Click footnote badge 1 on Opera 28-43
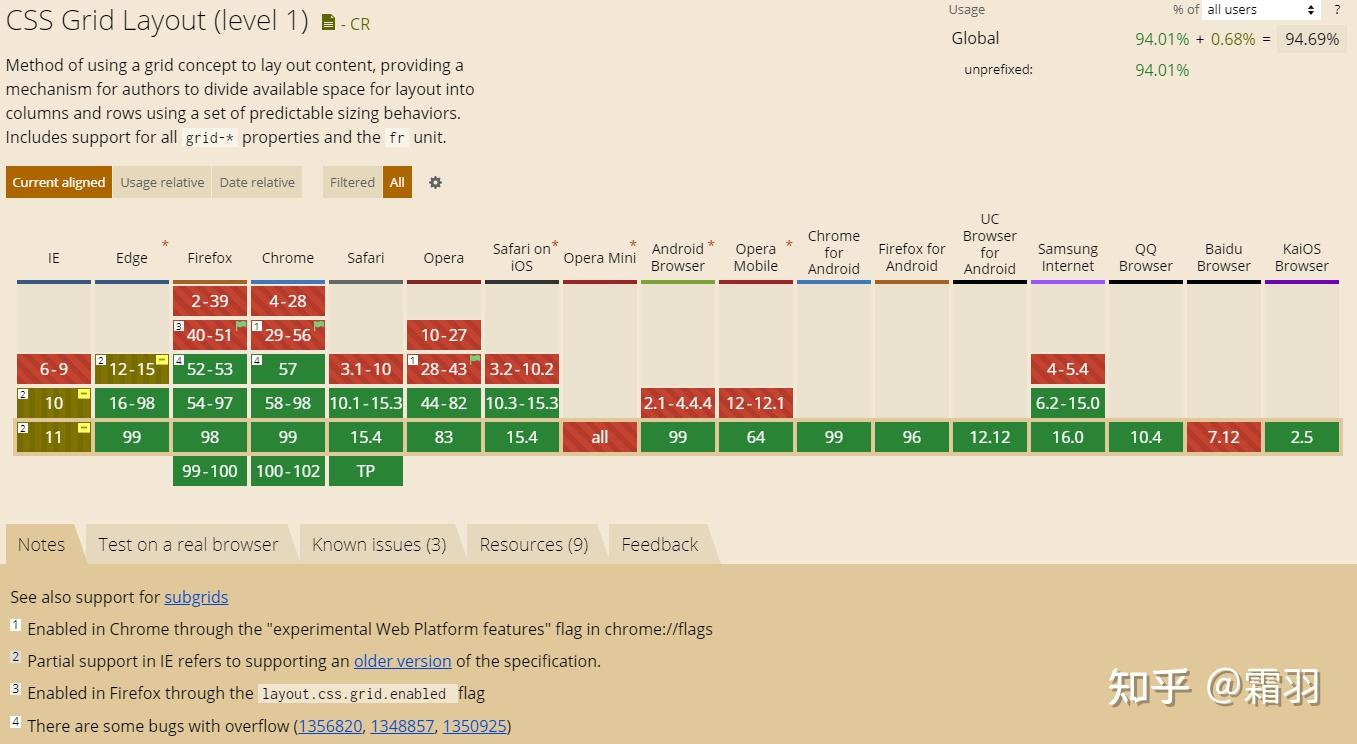 click(x=411, y=358)
